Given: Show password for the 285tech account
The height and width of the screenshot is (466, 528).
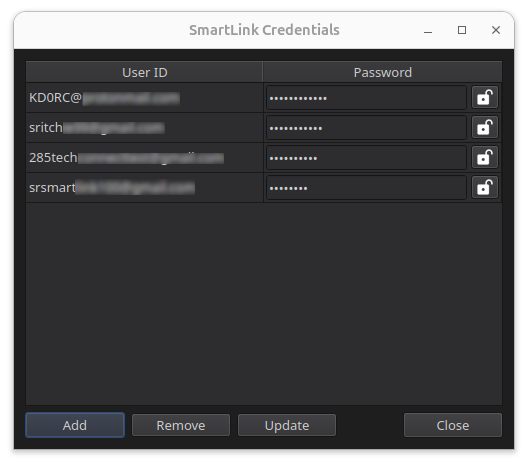Looking at the screenshot, I should coord(485,158).
